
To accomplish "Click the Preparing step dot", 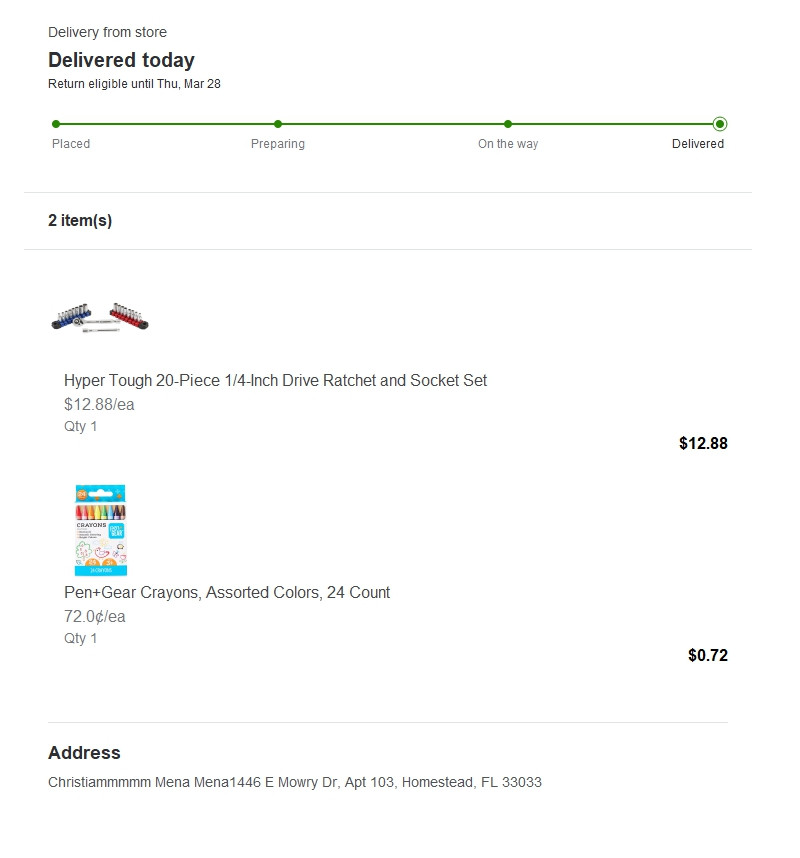I will (x=278, y=124).
